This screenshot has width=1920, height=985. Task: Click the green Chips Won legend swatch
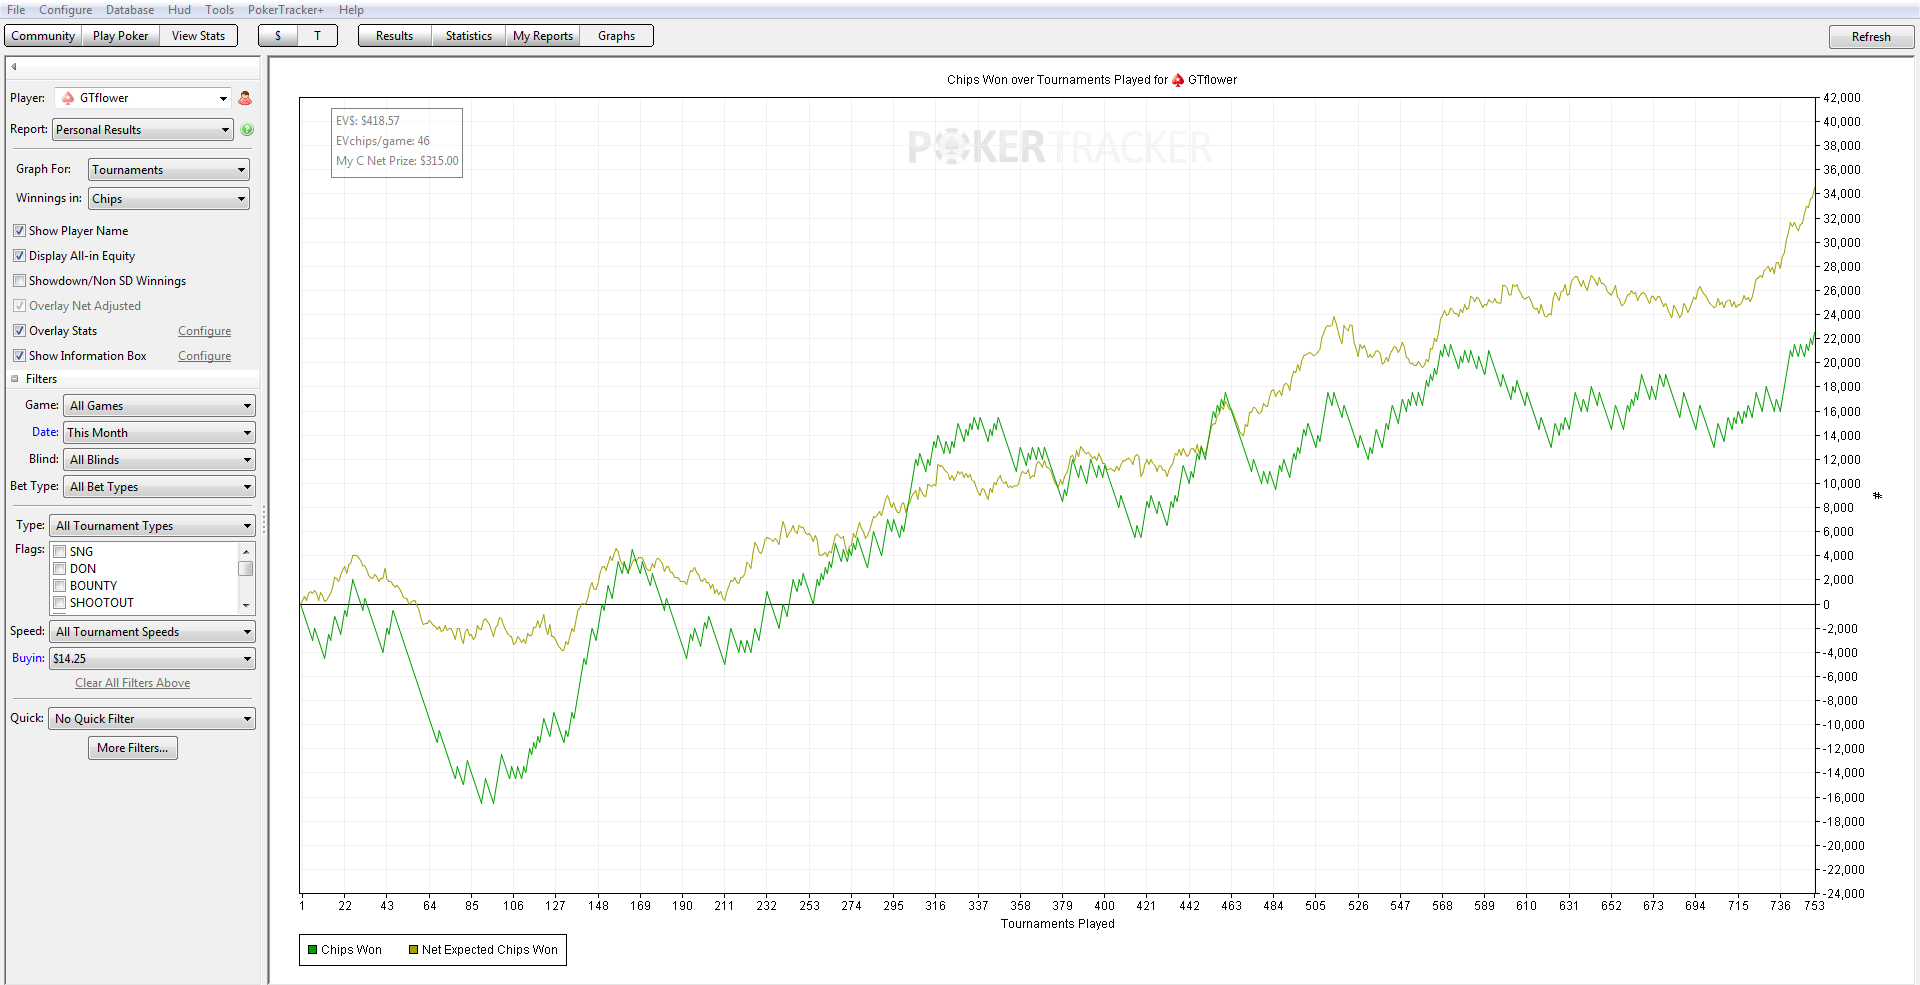pyautogui.click(x=313, y=950)
